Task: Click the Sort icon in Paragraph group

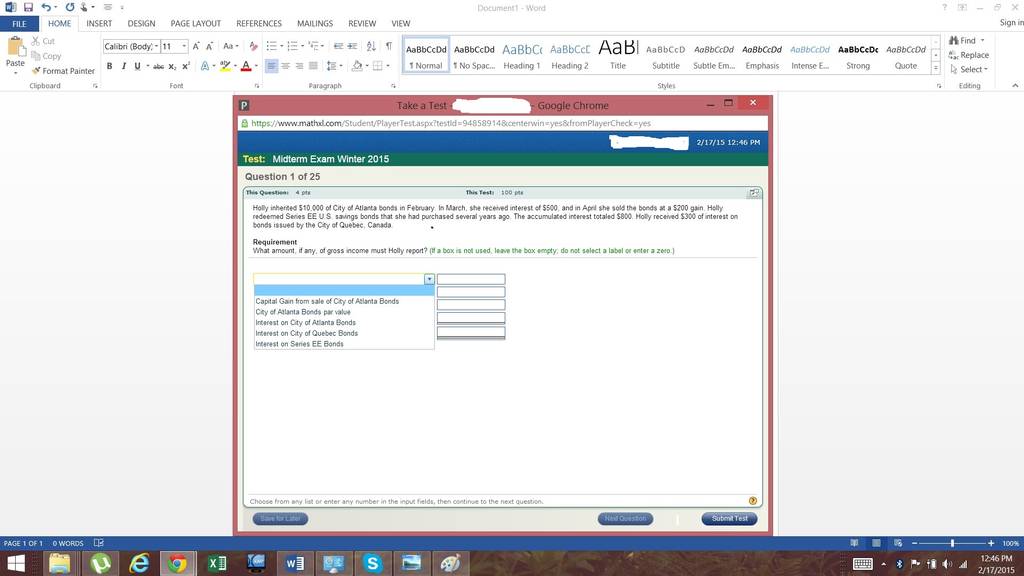Action: [371, 46]
